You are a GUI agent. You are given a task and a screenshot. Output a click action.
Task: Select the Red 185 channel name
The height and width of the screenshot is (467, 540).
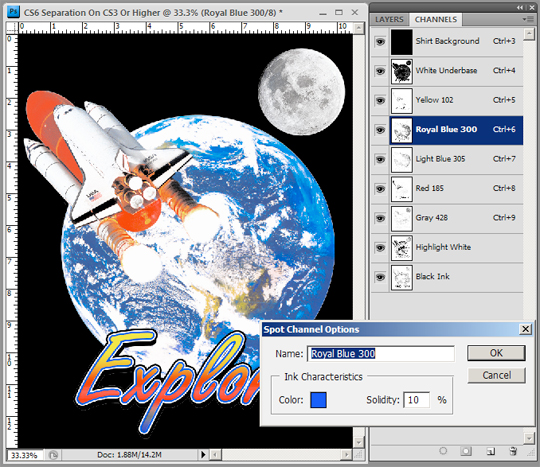[429, 188]
